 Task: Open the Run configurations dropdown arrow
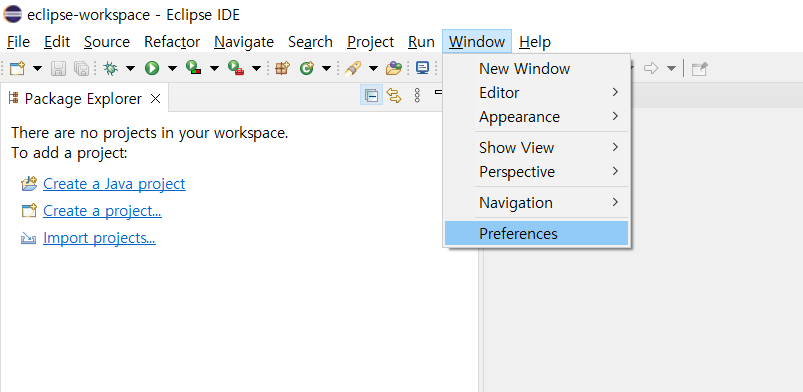tap(172, 69)
